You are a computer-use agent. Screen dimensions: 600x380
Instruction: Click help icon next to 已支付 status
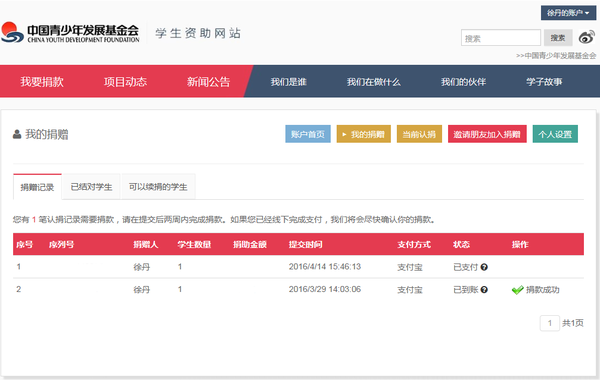484,267
